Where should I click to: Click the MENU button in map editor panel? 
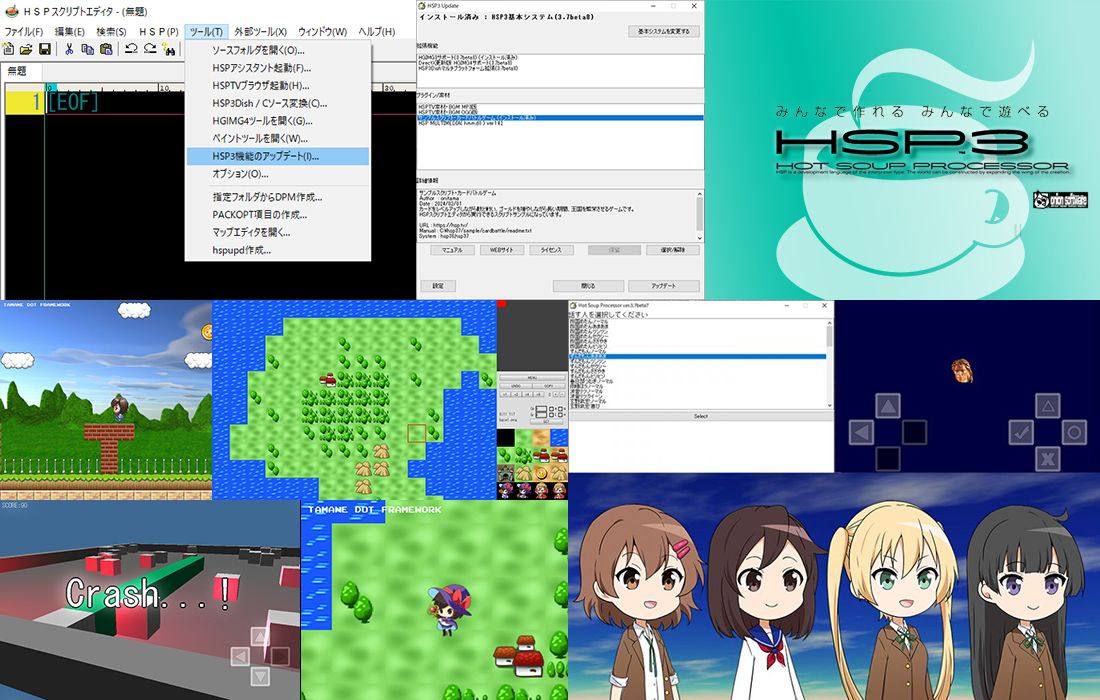(532, 378)
